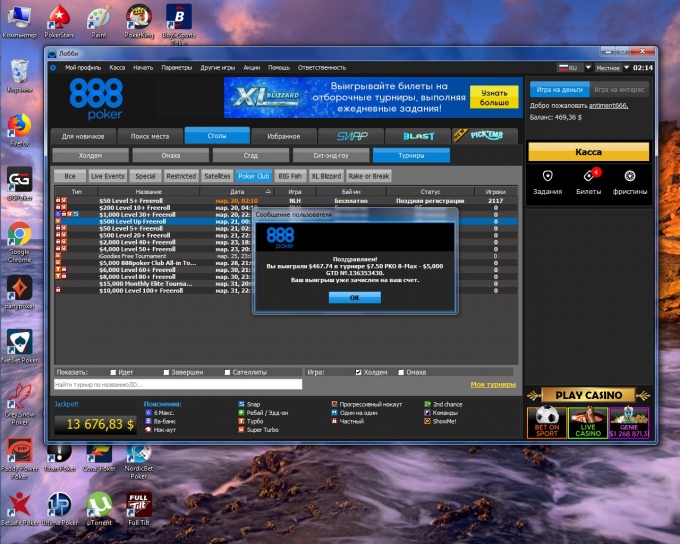Open the Мои турниры link
This screenshot has height=544, width=680.
(493, 384)
